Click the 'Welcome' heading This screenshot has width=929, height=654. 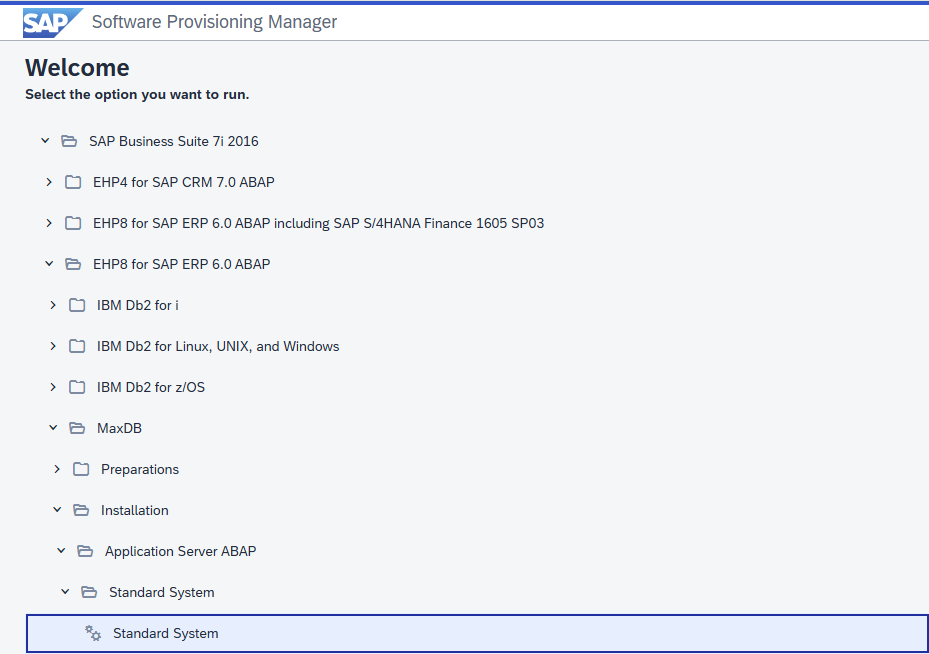(x=77, y=68)
